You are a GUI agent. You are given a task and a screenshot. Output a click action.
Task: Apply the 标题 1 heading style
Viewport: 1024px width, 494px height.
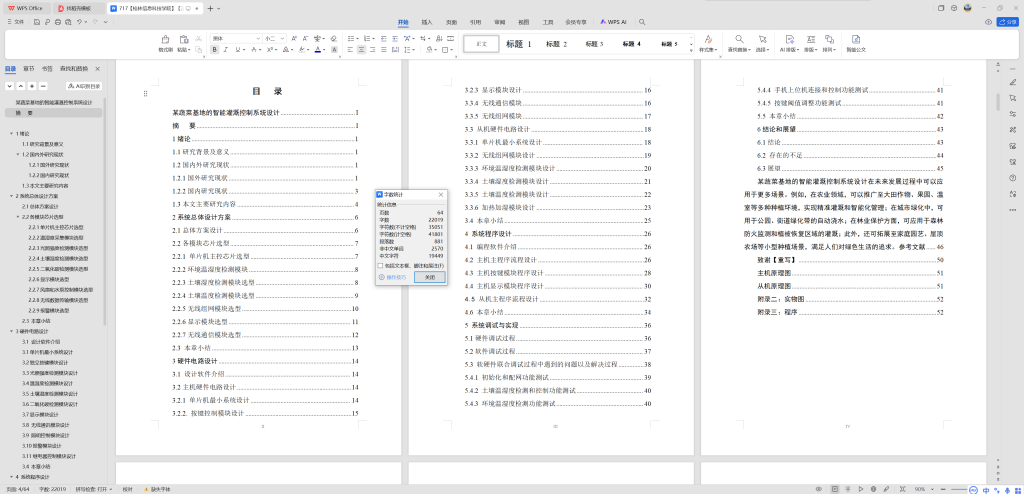518,44
